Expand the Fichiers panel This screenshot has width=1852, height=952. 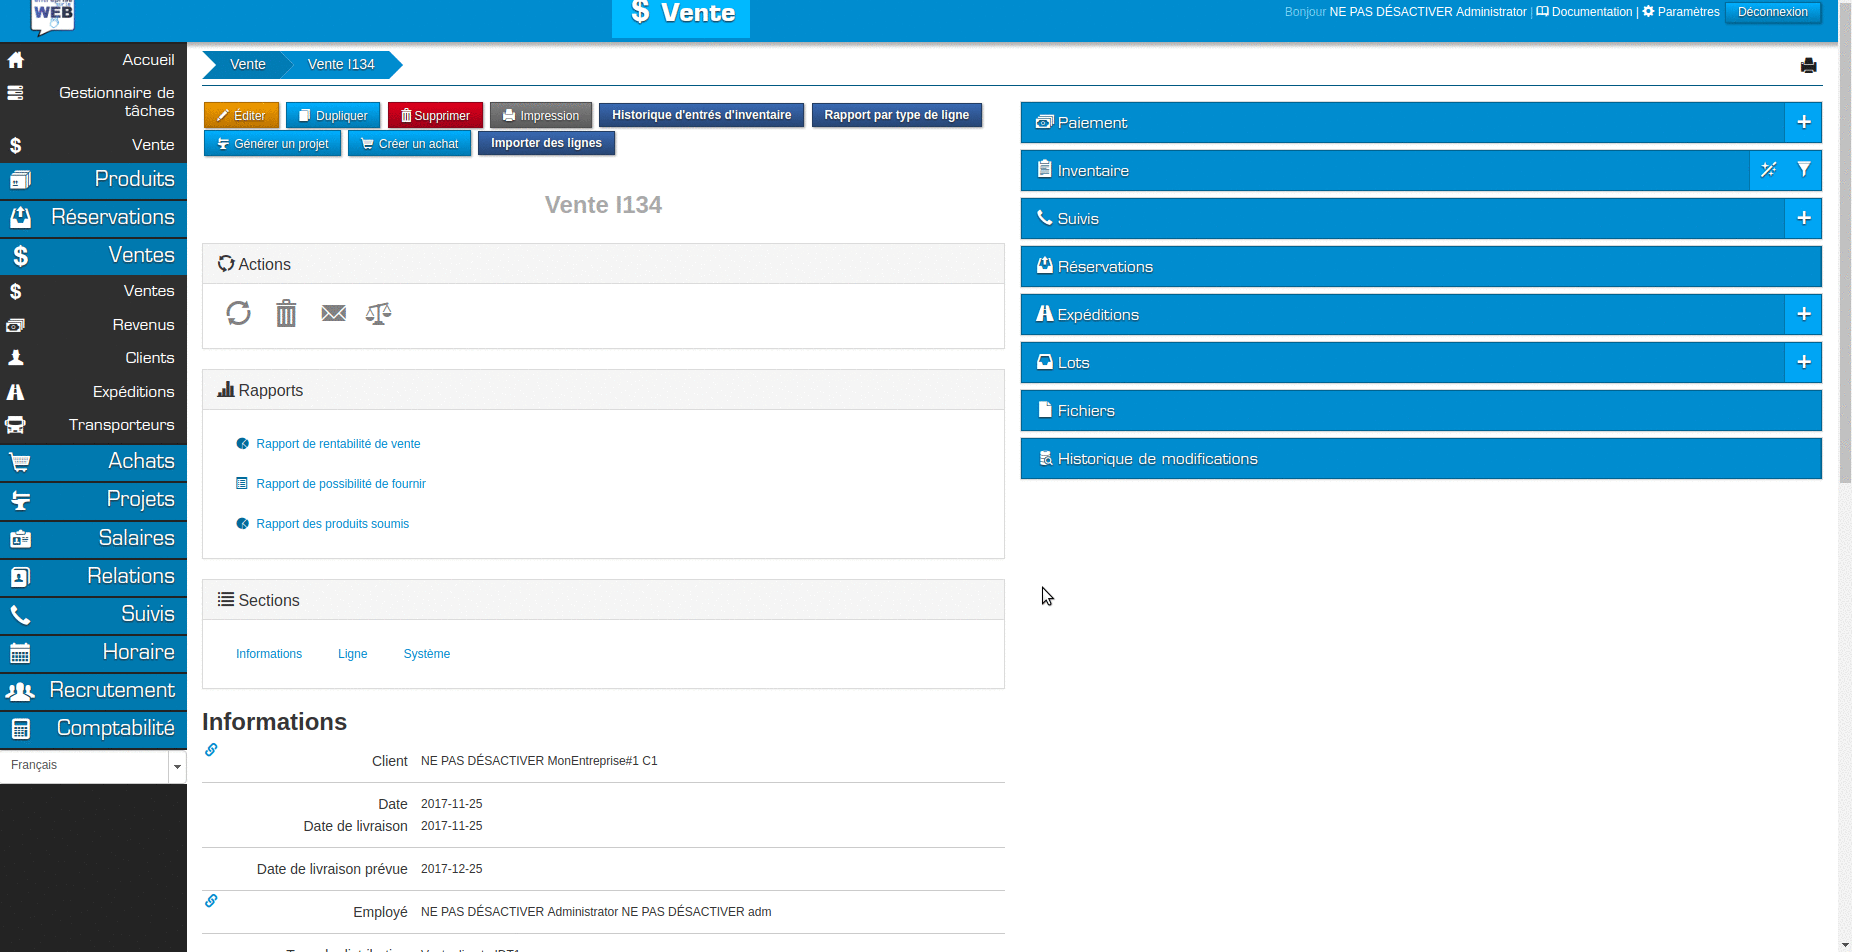click(x=1420, y=411)
